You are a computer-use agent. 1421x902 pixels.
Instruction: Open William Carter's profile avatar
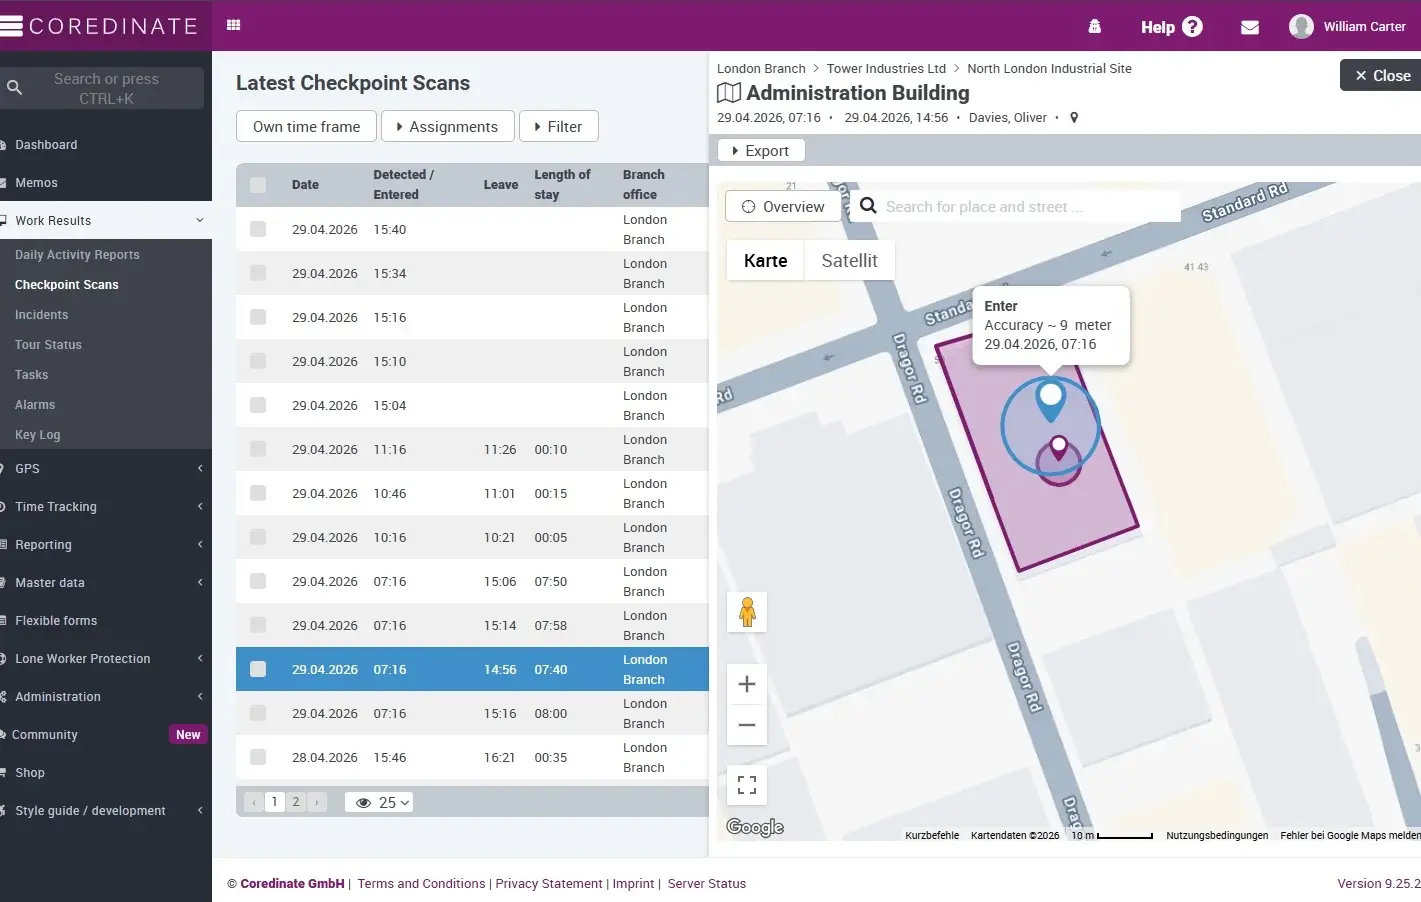(x=1301, y=26)
